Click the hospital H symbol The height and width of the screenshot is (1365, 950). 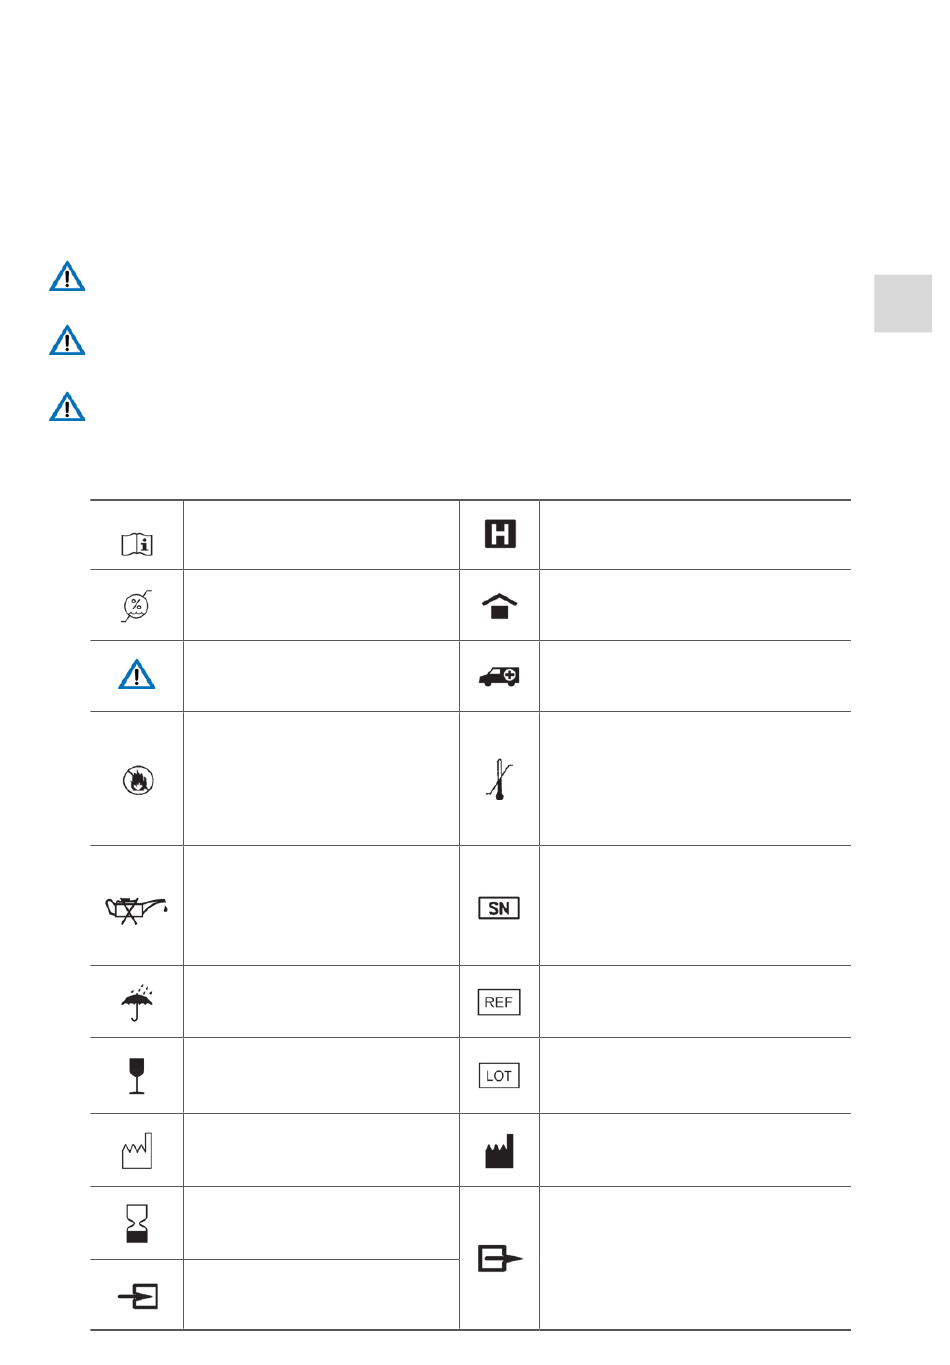(500, 534)
